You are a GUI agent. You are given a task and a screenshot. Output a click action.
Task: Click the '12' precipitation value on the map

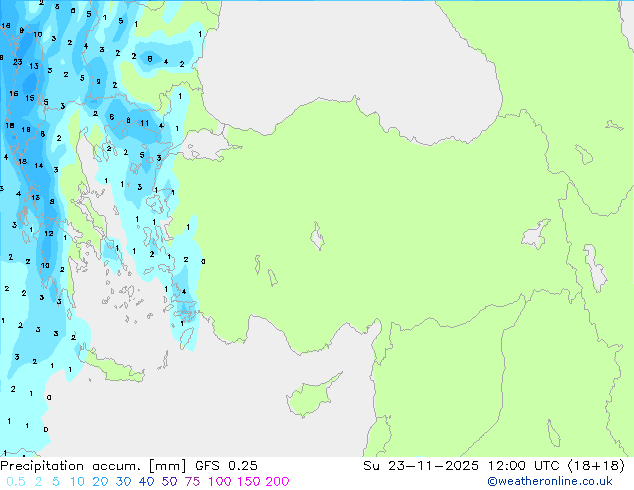(x=49, y=233)
